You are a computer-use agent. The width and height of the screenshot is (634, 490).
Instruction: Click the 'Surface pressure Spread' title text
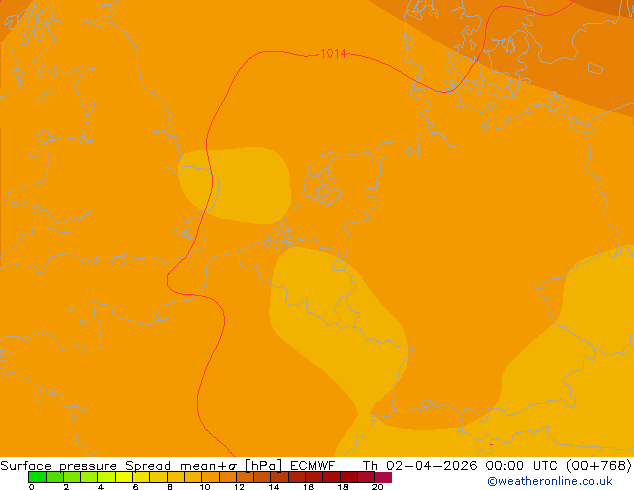[x=85, y=466]
